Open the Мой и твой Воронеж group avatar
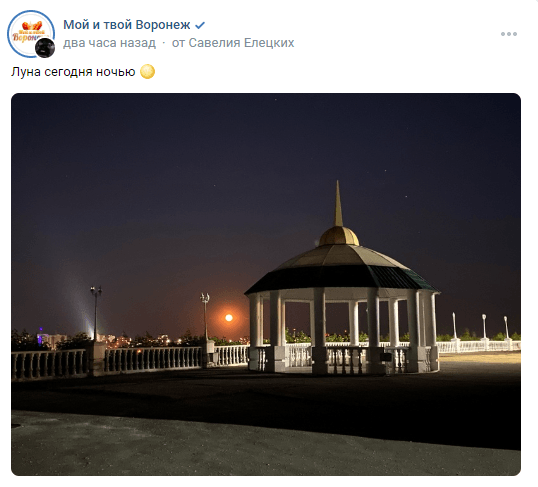 coord(31,34)
